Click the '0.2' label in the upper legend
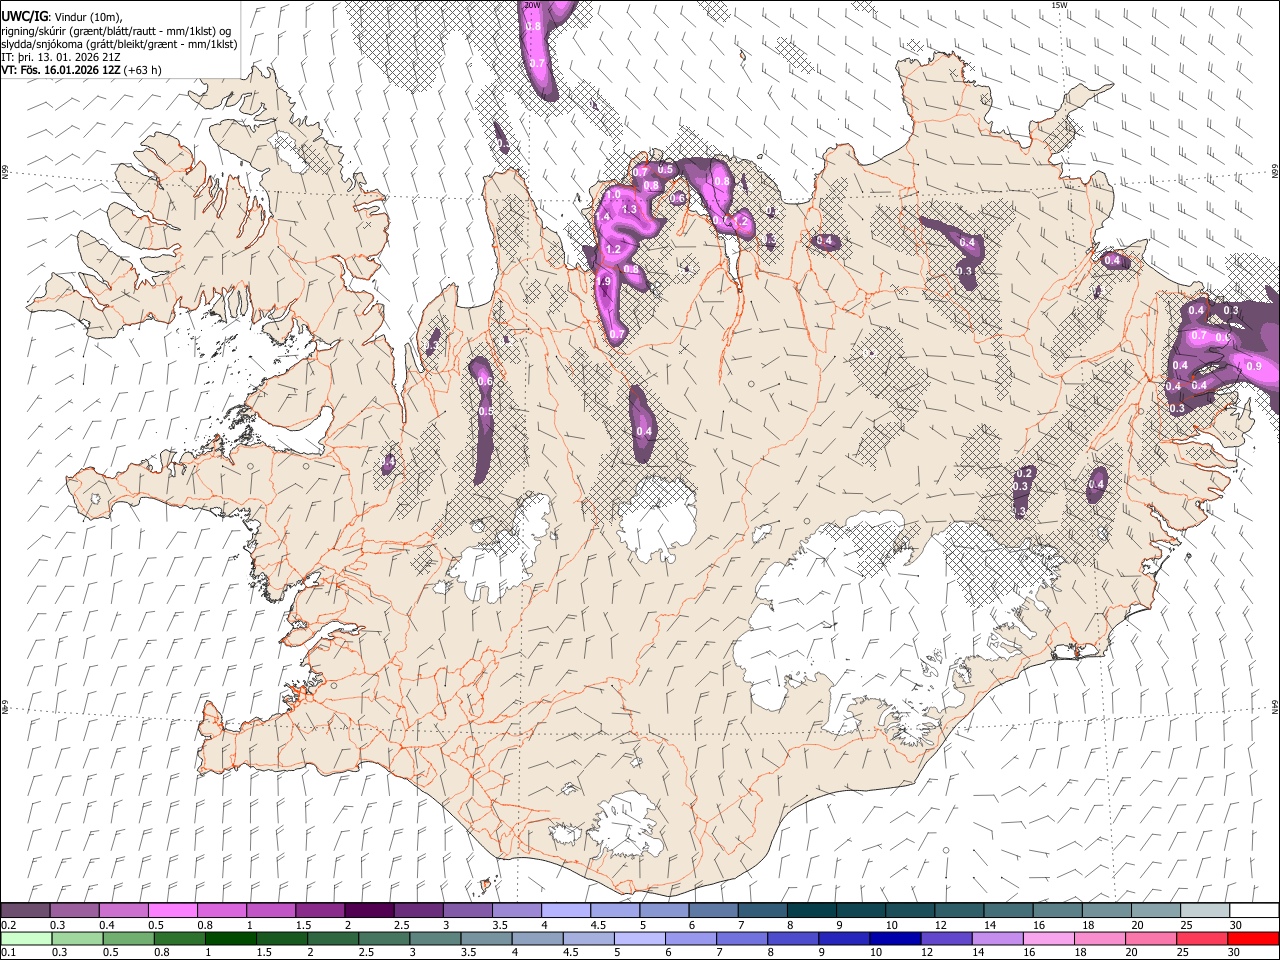The height and width of the screenshot is (960, 1280). pyautogui.click(x=9, y=925)
